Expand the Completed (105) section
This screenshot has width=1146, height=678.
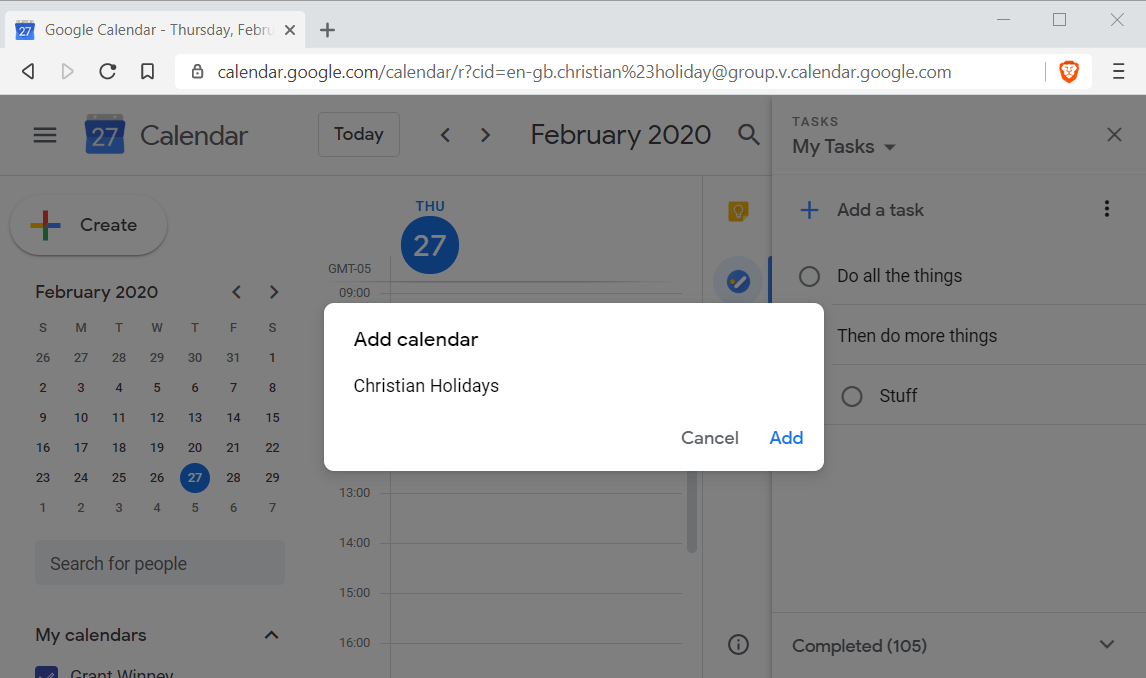[x=1106, y=645]
